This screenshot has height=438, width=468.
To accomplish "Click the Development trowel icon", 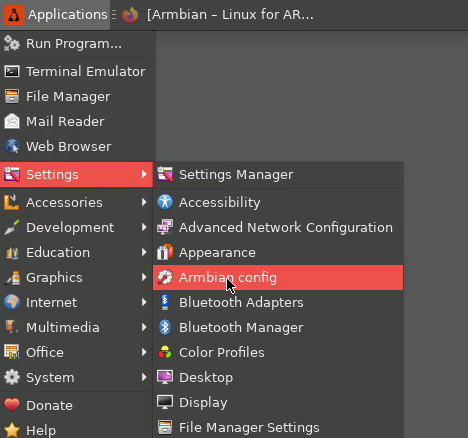I will [x=12, y=227].
